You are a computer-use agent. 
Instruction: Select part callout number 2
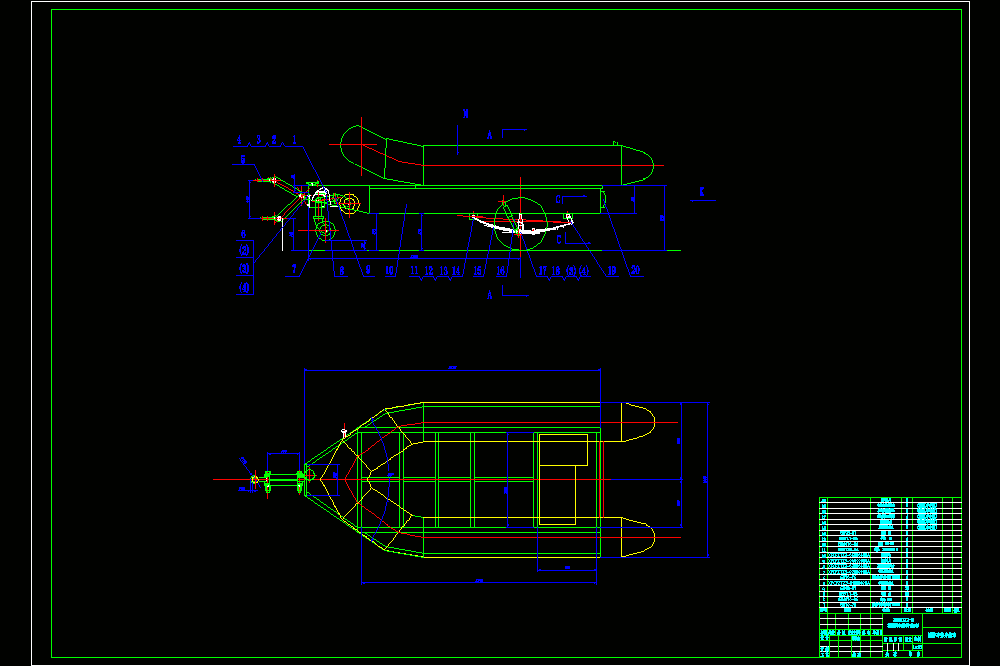[x=274, y=140]
